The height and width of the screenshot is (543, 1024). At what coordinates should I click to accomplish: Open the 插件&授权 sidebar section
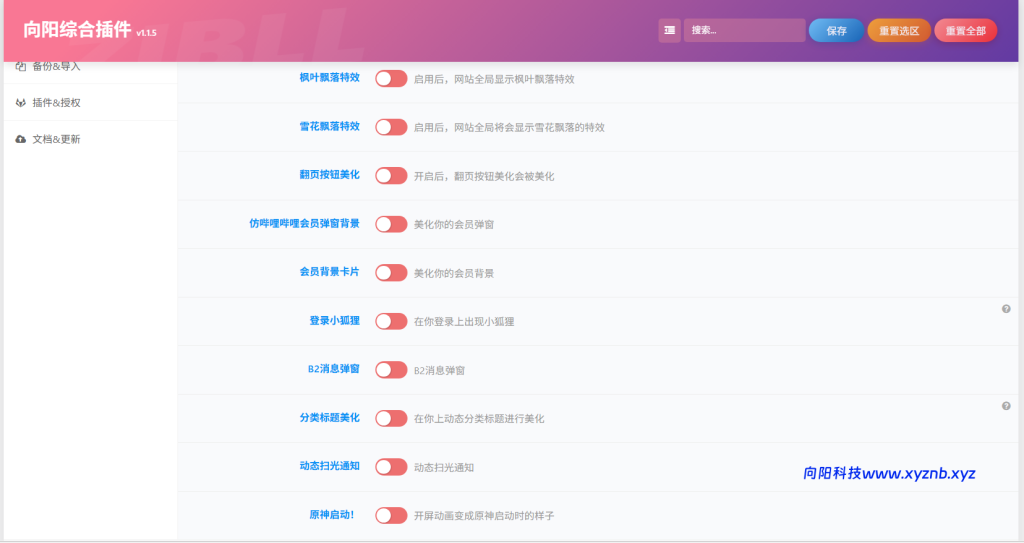coord(90,103)
